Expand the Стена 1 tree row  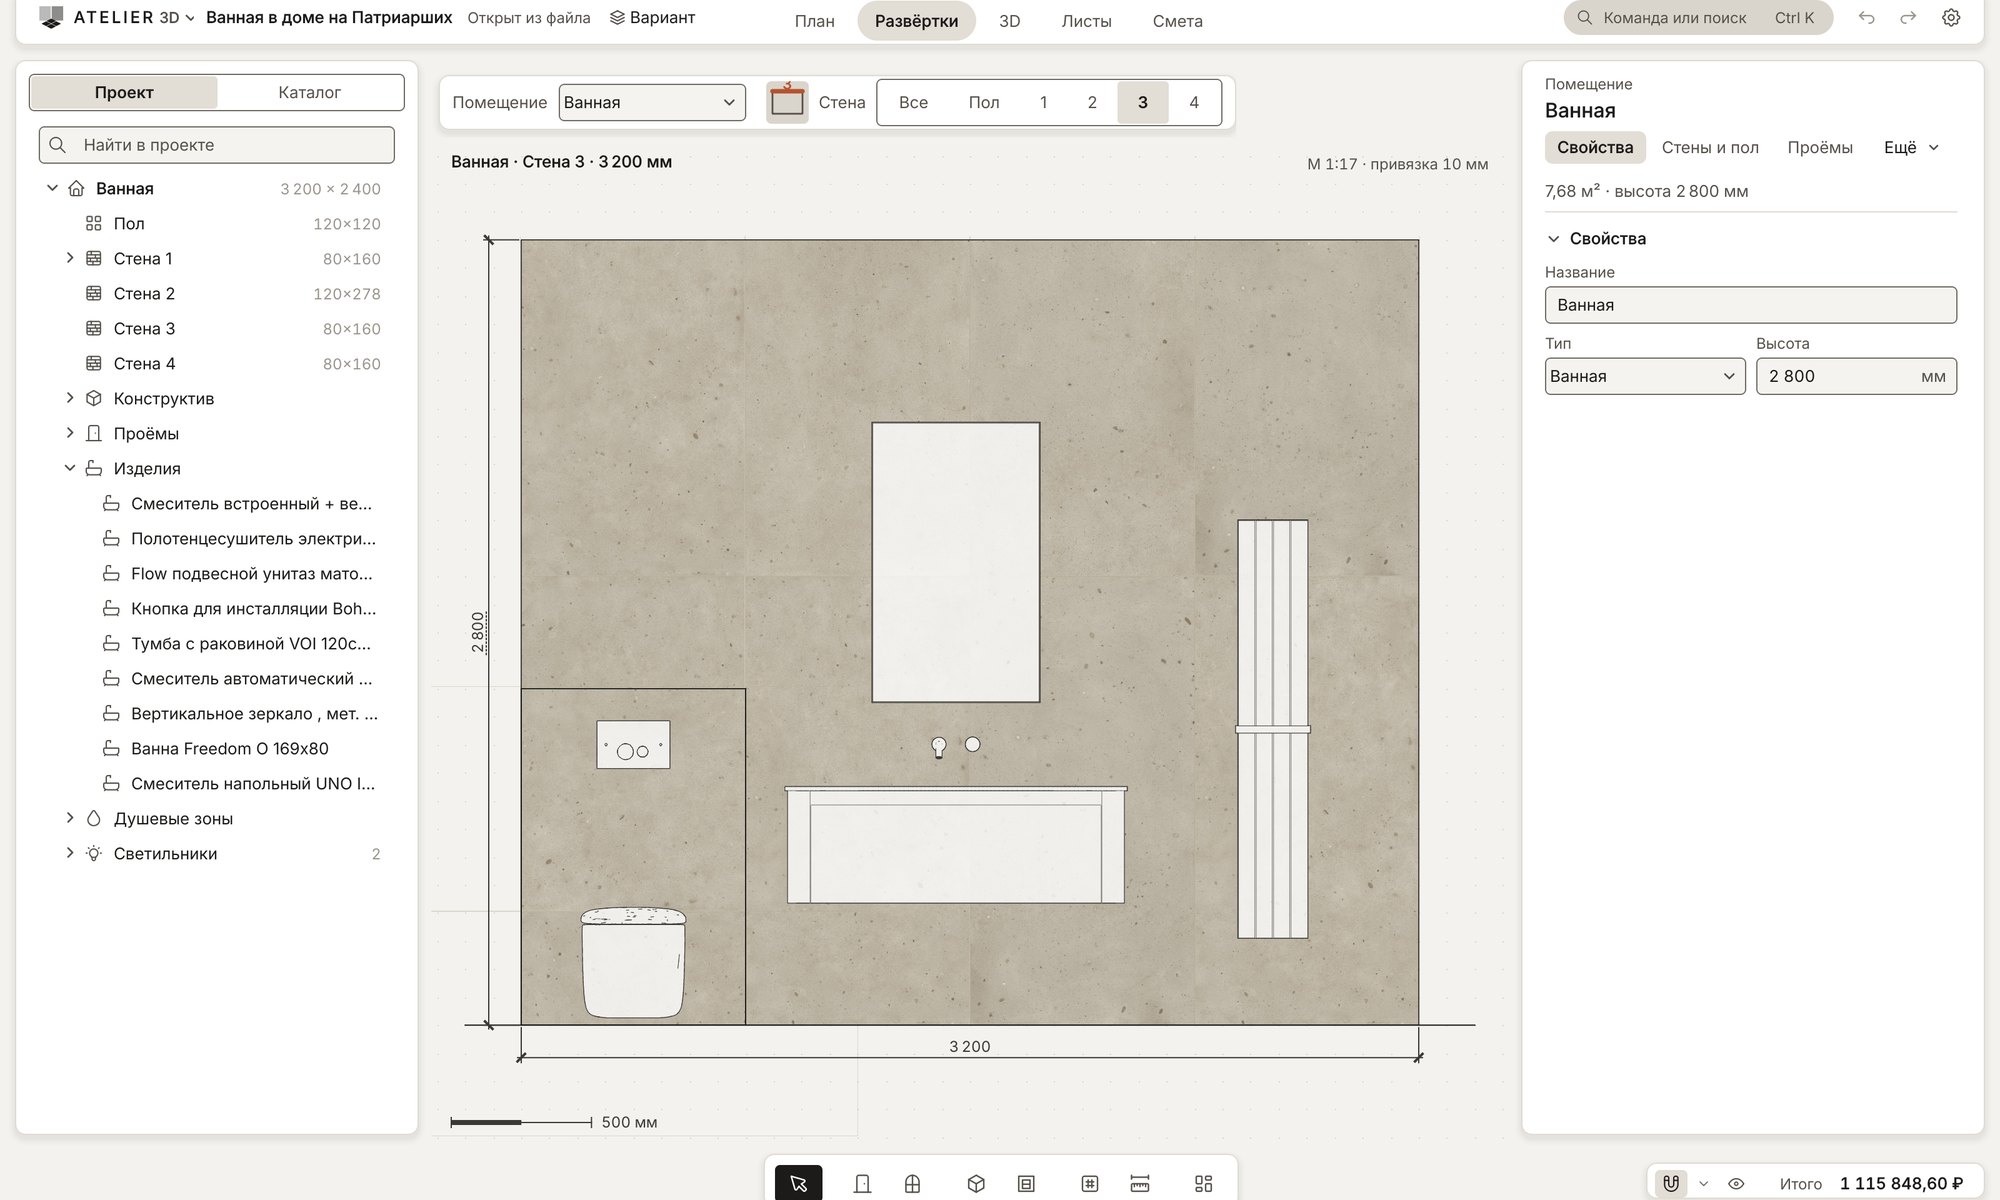(70, 258)
